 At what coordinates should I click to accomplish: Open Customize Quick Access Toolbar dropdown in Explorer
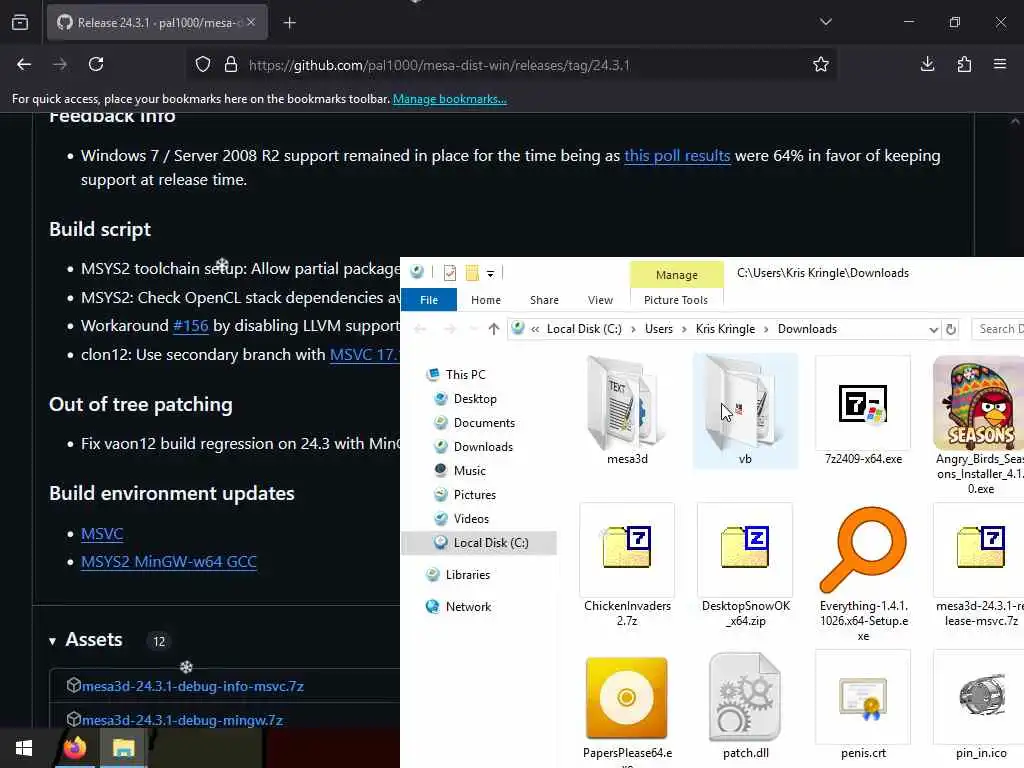[490, 274]
